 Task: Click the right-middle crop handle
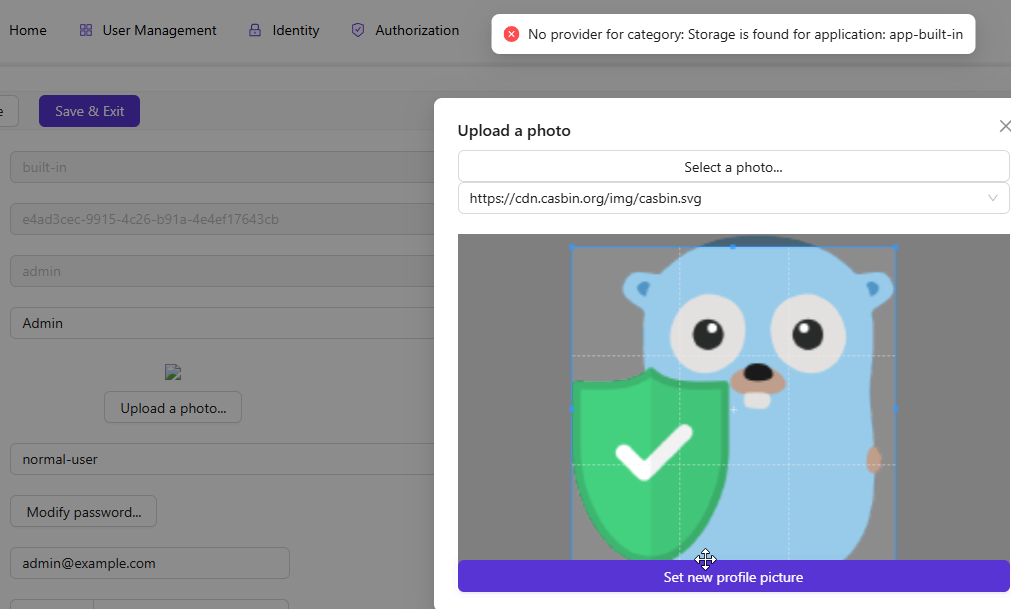tap(895, 408)
